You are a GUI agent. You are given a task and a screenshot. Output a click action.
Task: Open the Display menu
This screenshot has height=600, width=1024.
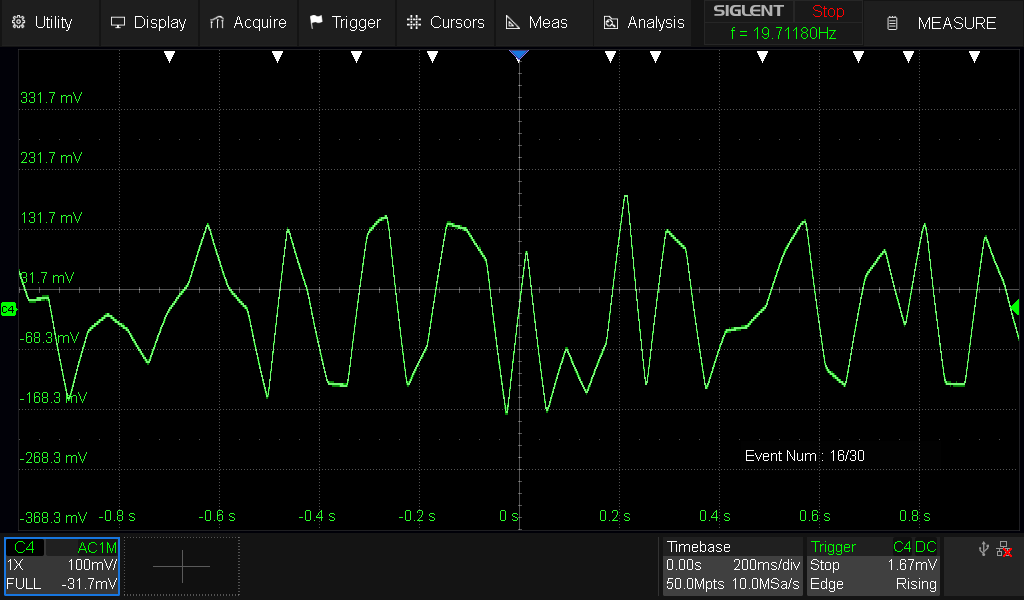[x=149, y=23]
